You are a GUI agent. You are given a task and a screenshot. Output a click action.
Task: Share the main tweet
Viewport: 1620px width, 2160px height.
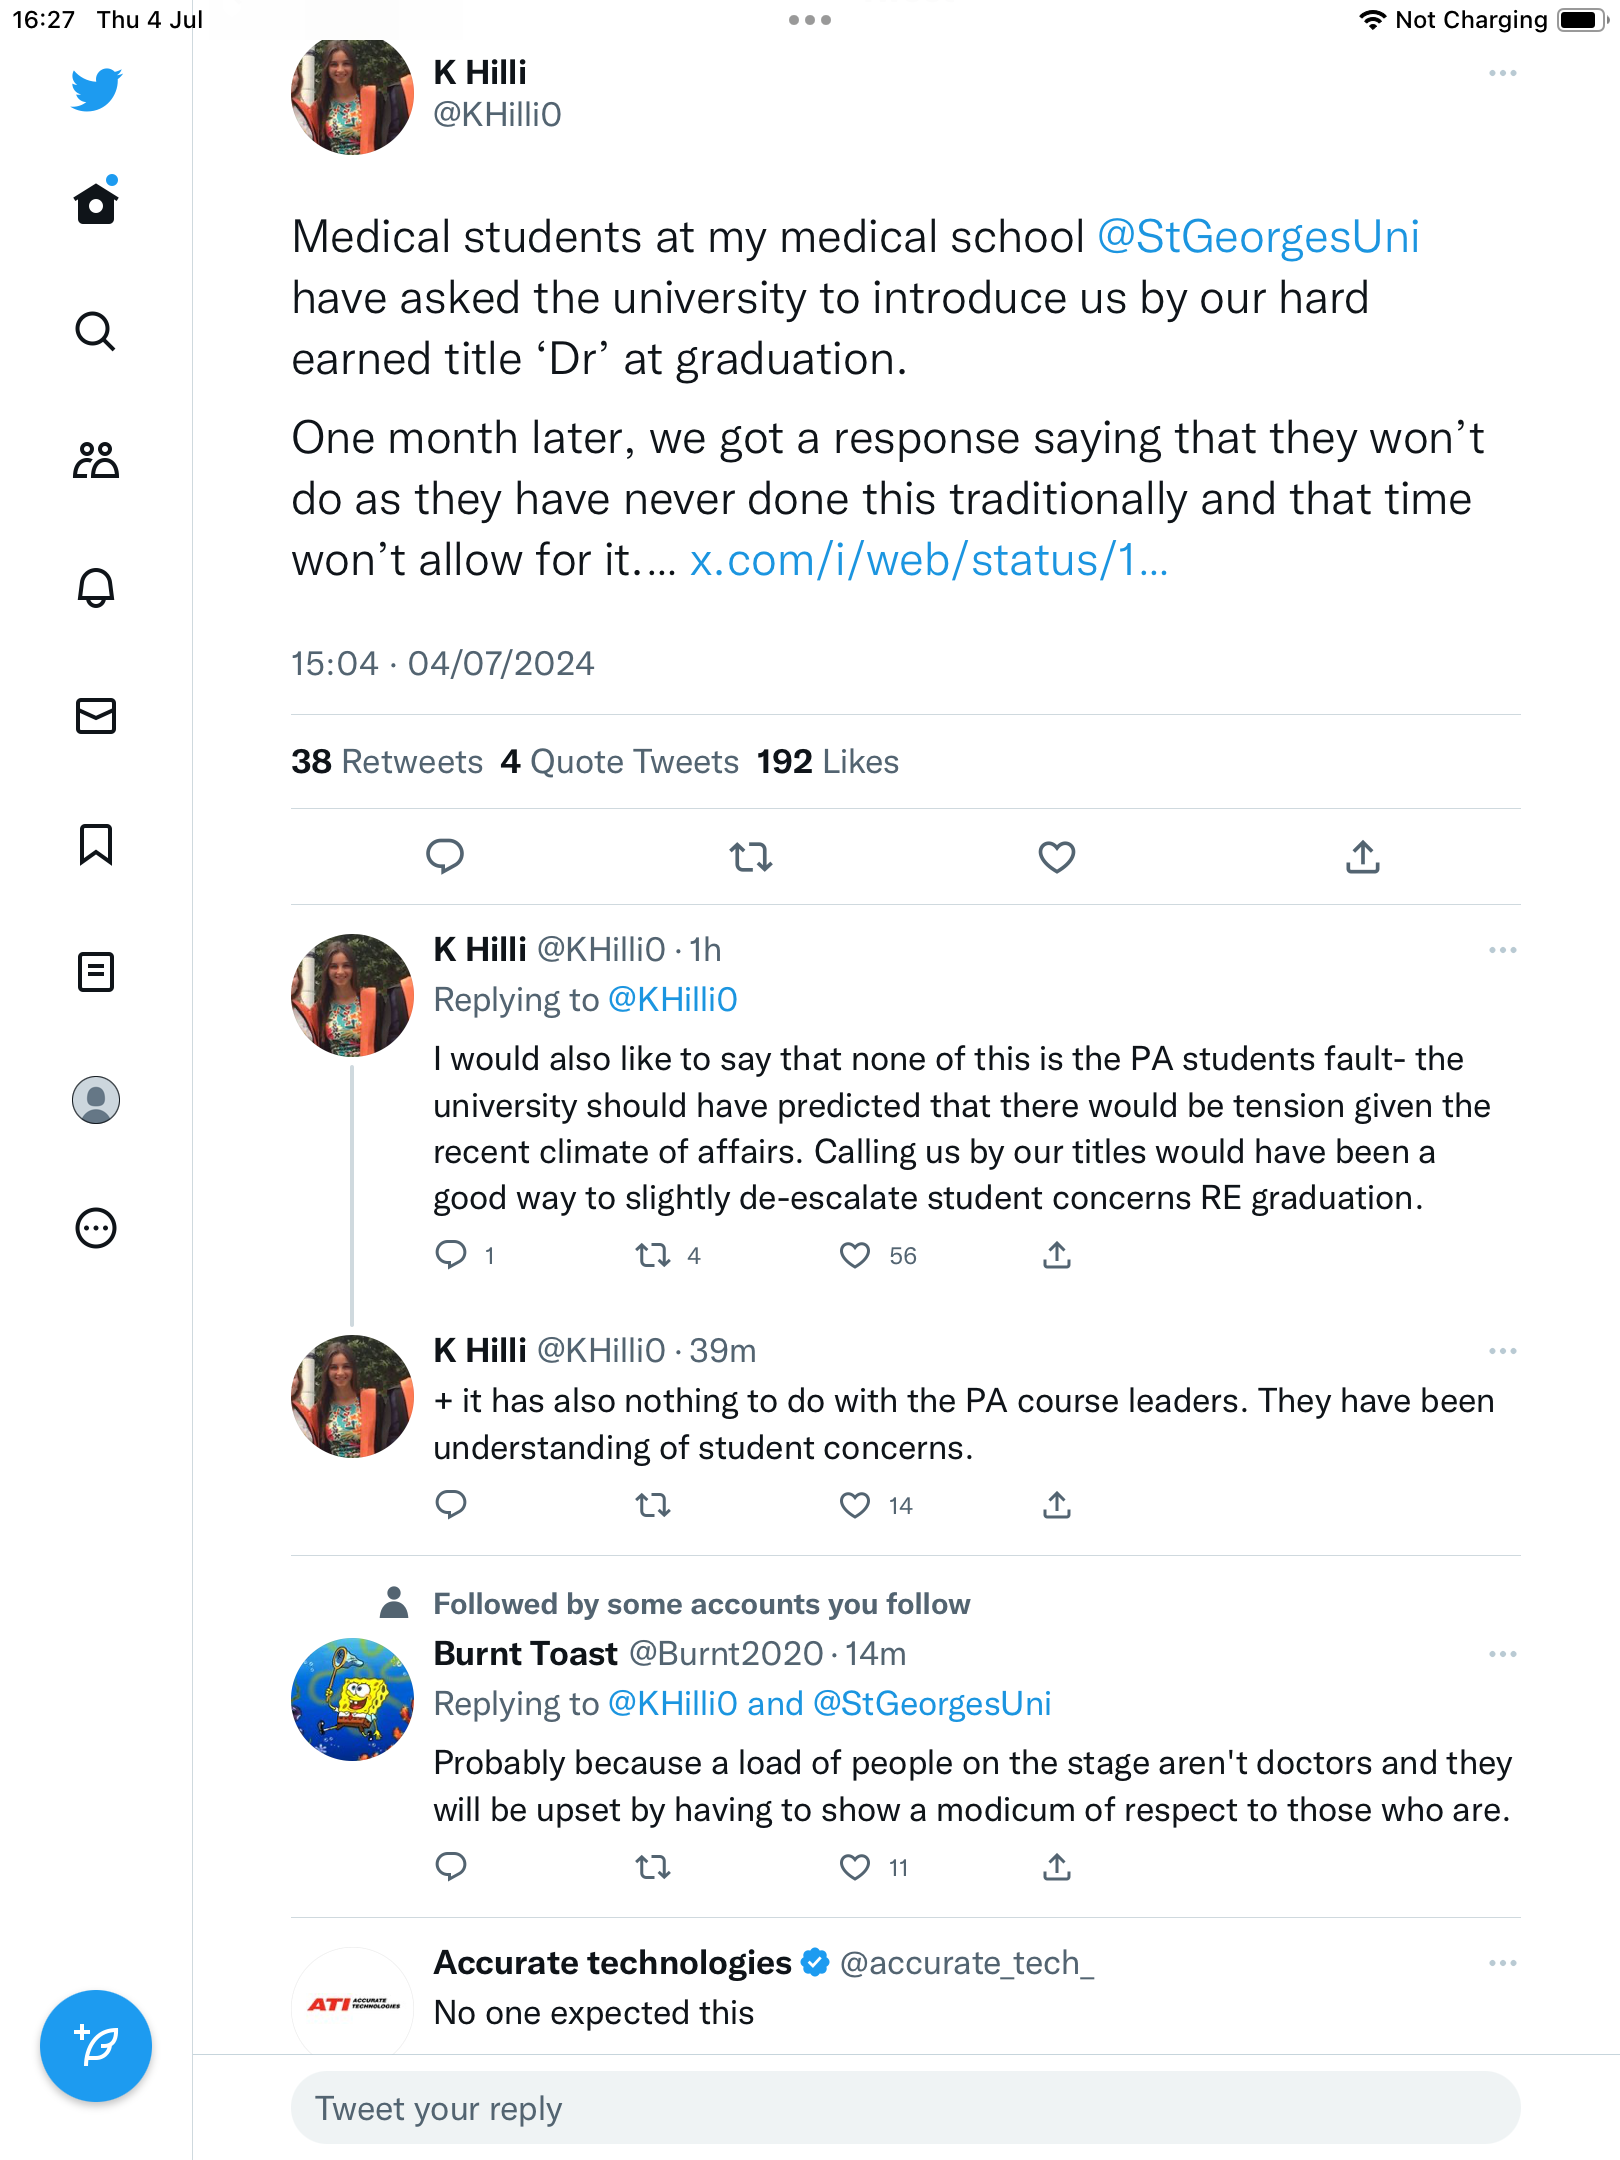coord(1362,857)
